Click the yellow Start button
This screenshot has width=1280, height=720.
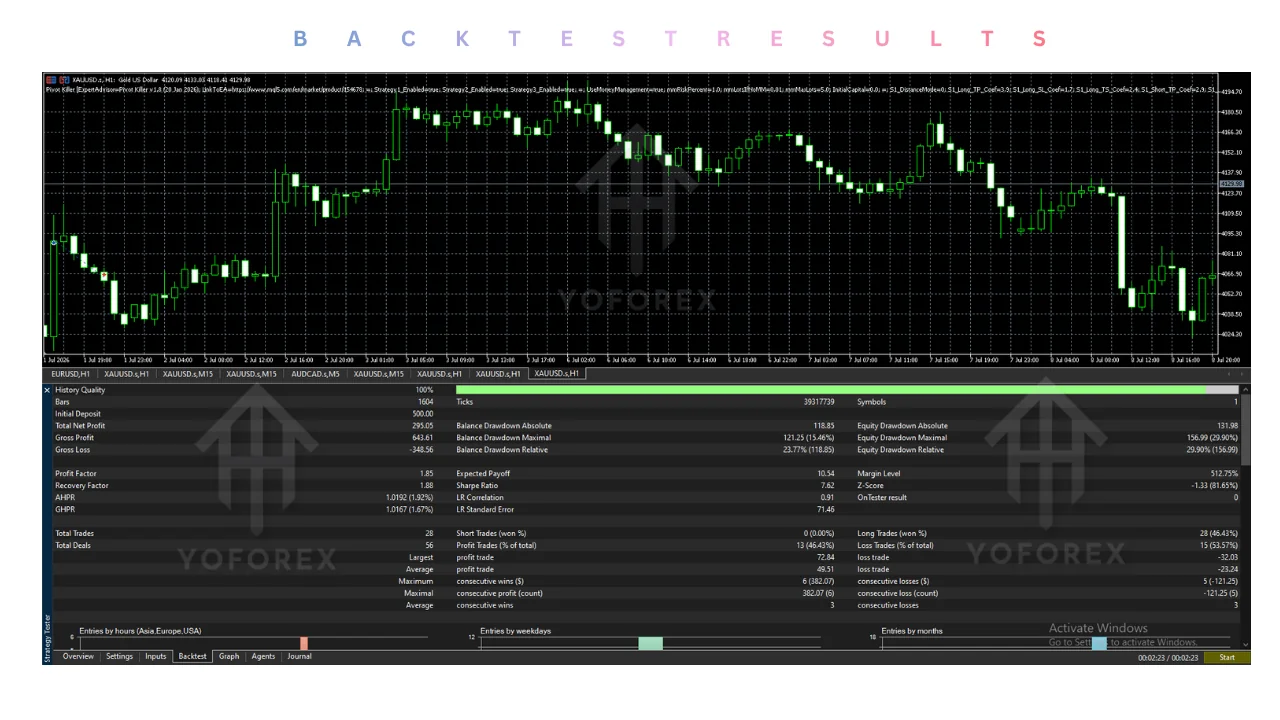point(1227,658)
